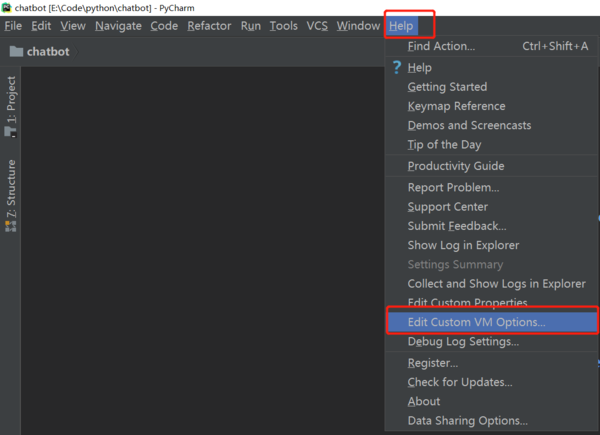Click the chatbot folder icon in breadcrumb

coord(16,51)
